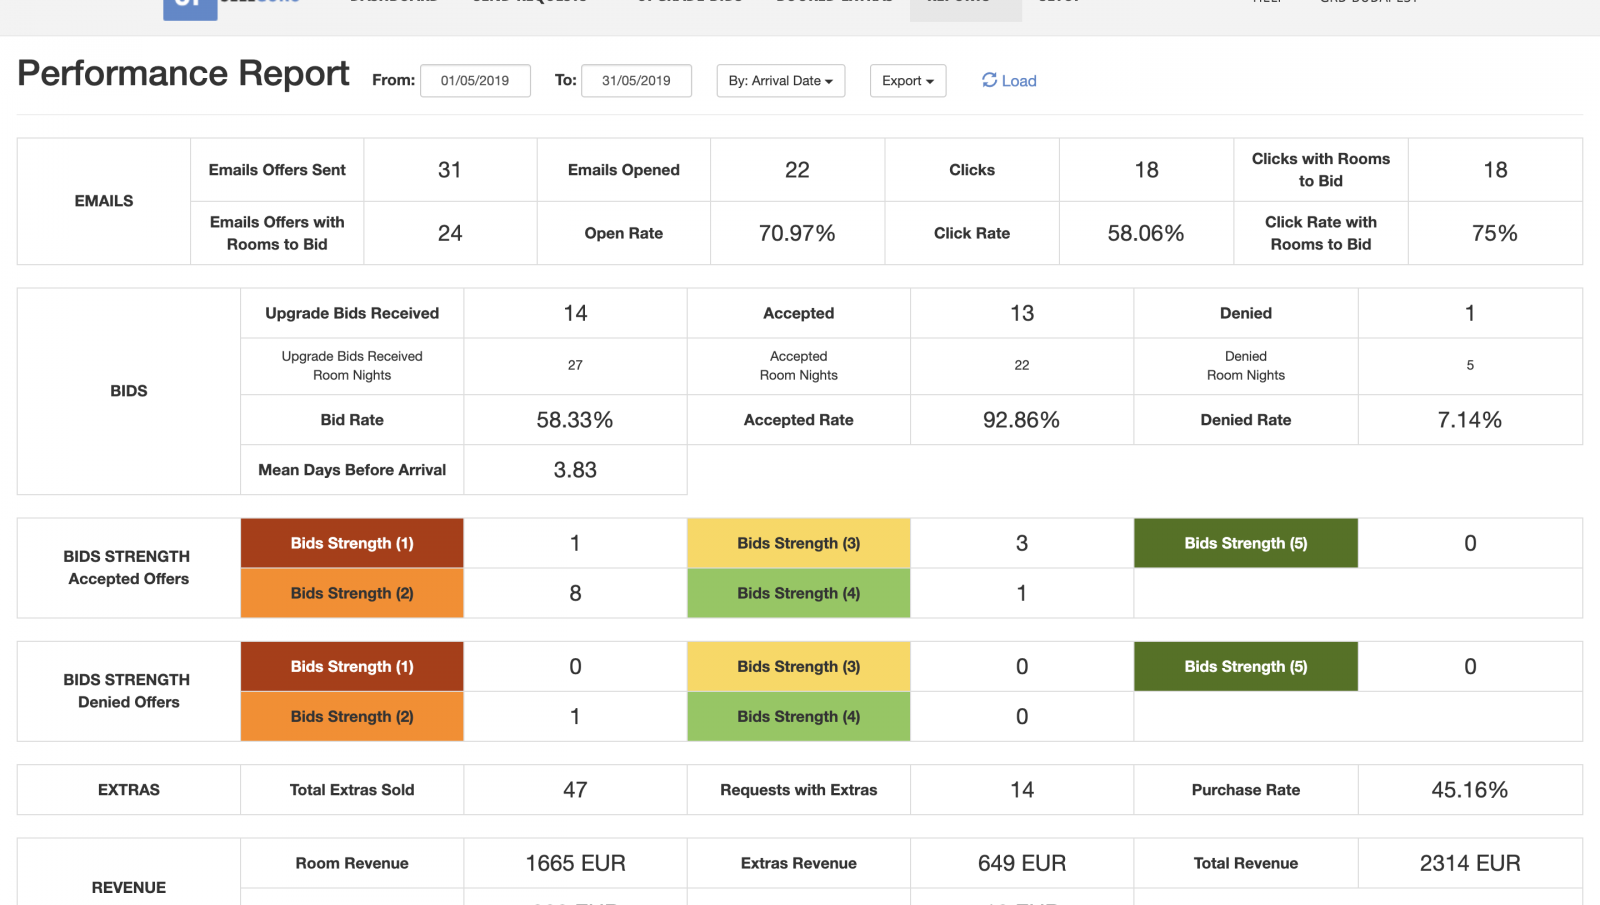Image resolution: width=1600 pixels, height=905 pixels.
Task: Click Denied Offers Bids Strength (5) dark green cell
Action: pos(1245,667)
